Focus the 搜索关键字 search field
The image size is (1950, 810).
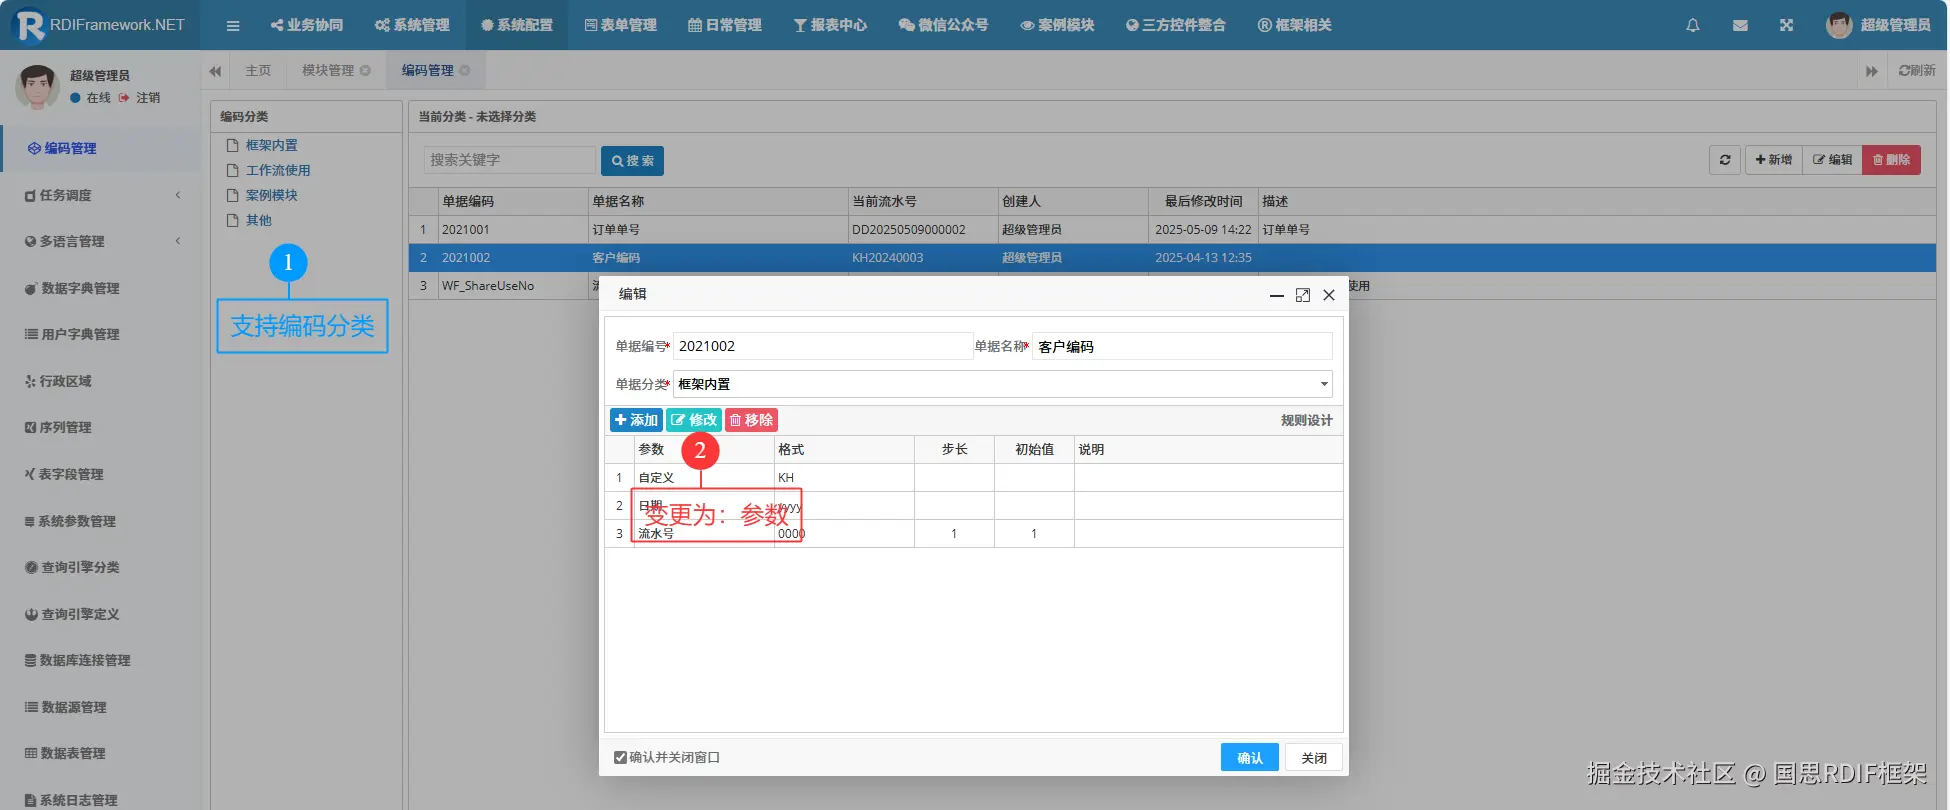[x=509, y=160]
